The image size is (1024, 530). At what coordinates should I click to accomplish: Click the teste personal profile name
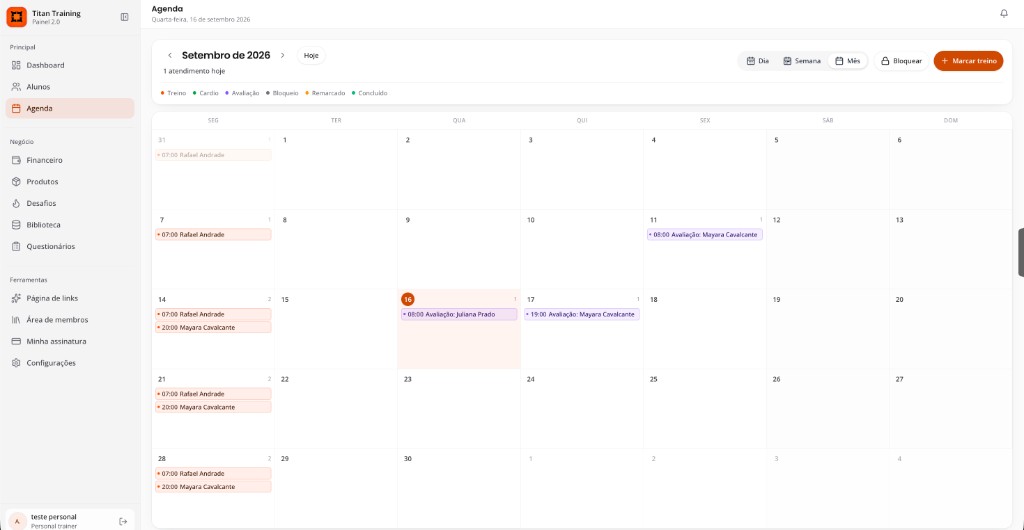54,517
